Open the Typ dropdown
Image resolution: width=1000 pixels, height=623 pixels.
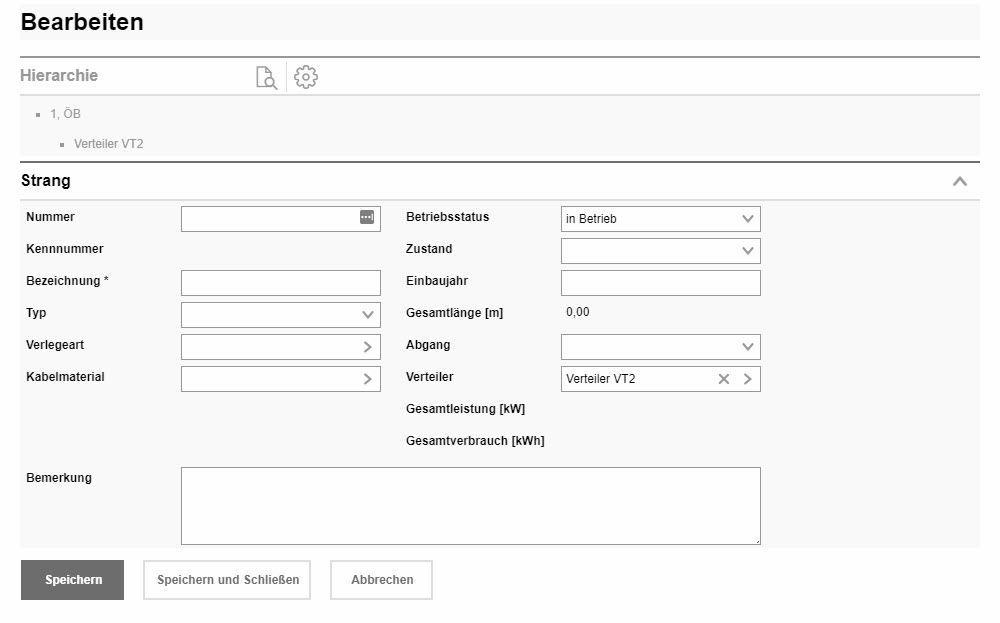click(367, 315)
